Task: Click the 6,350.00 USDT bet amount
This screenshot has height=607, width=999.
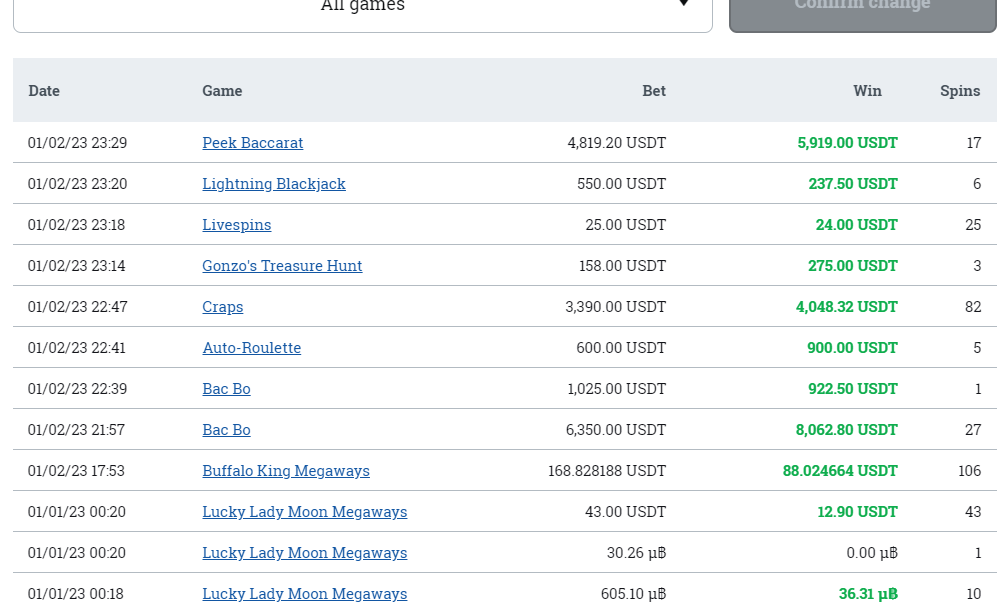Action: (x=615, y=430)
